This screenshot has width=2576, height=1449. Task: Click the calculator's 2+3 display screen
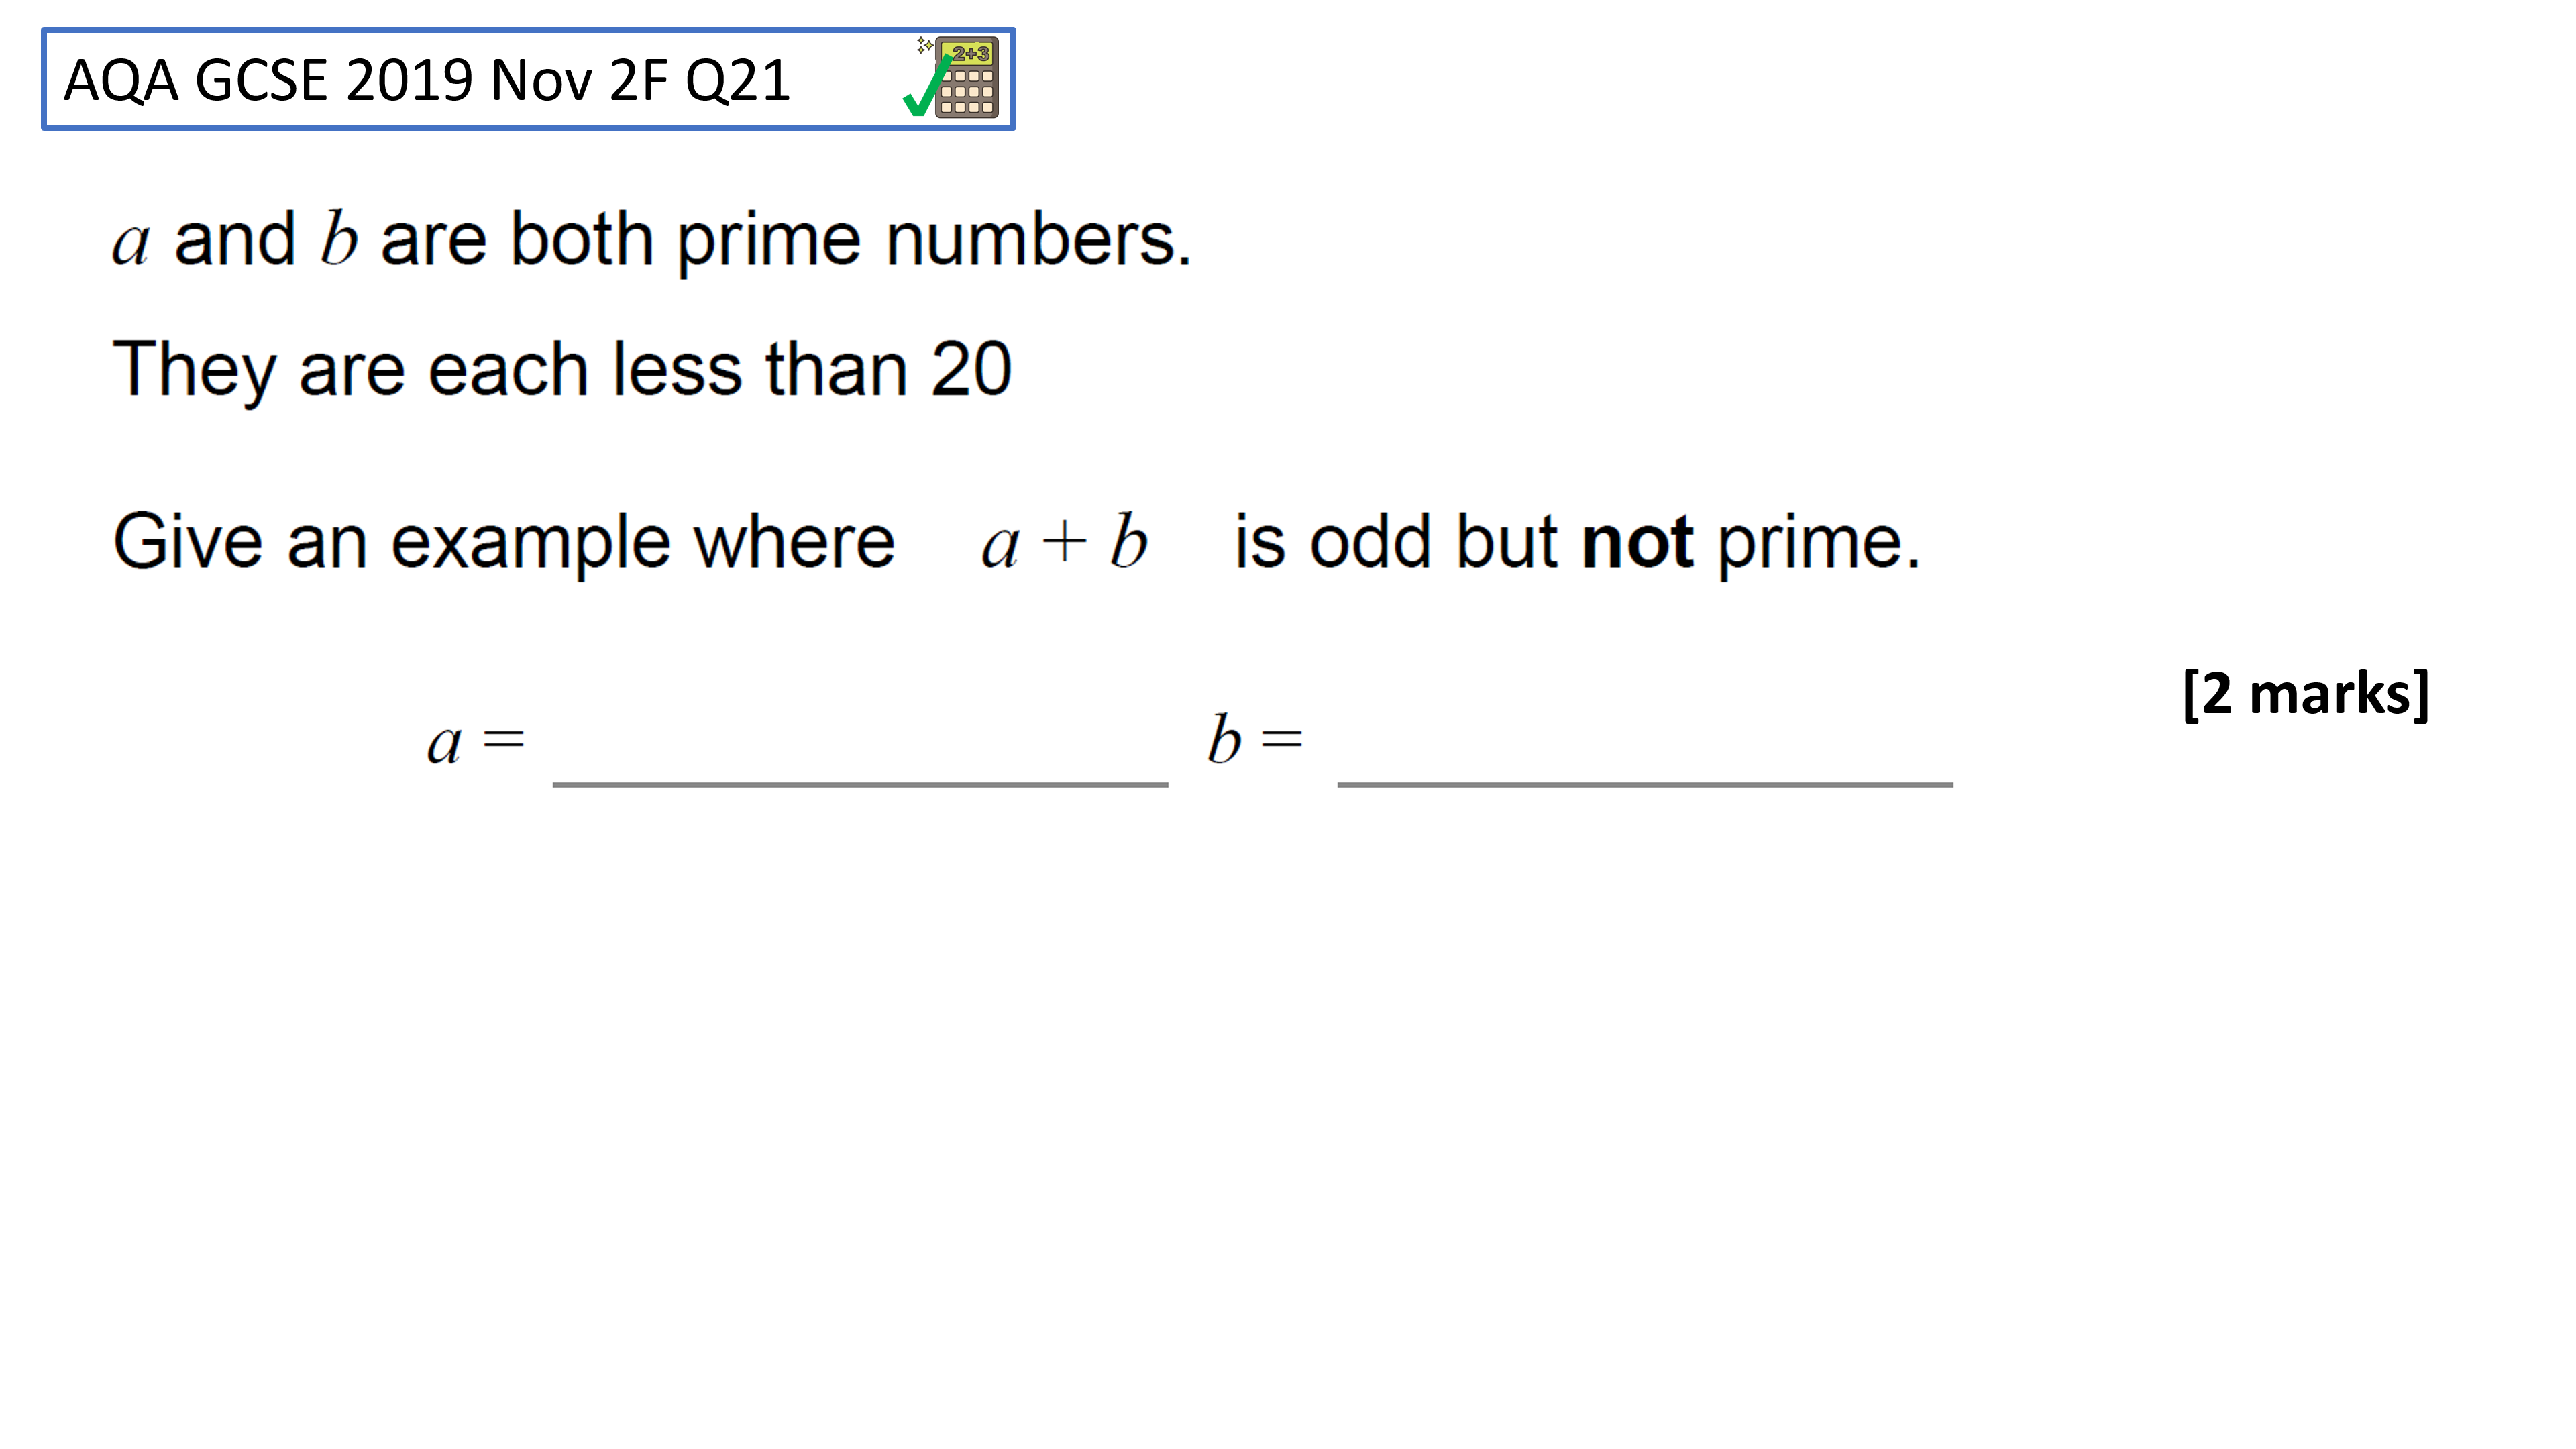point(969,54)
